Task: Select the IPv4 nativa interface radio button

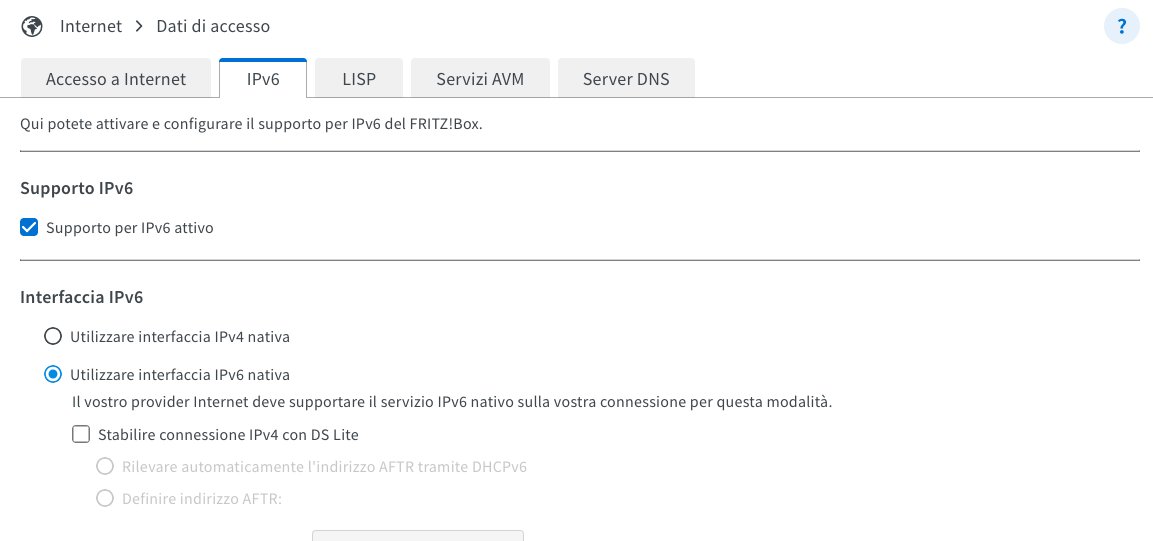Action: (x=52, y=336)
